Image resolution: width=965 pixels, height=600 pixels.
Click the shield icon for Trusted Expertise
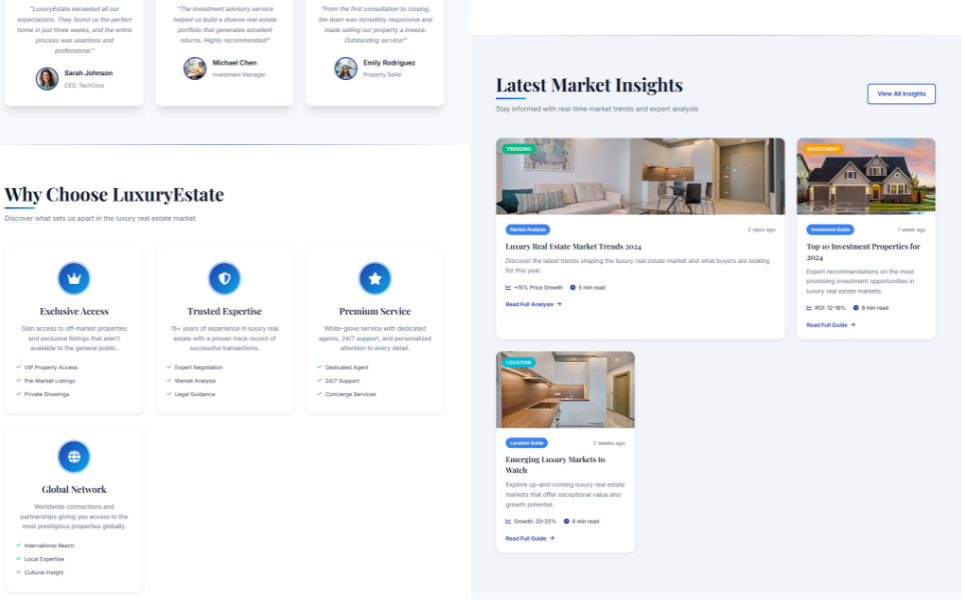[x=224, y=278]
